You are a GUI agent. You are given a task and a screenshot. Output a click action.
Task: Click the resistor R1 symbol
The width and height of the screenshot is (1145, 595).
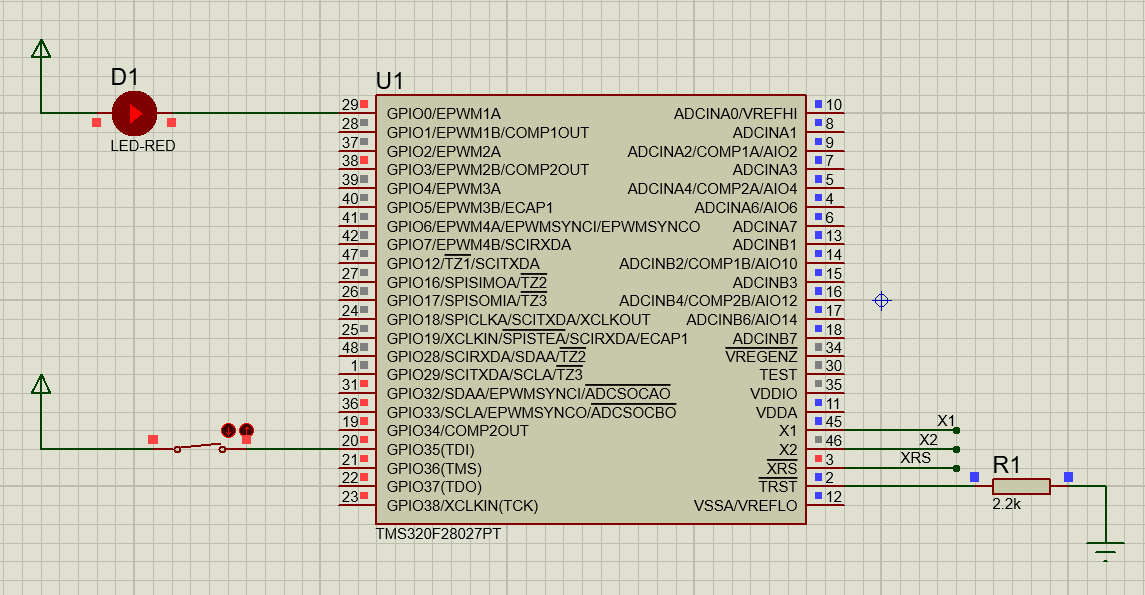click(x=1020, y=485)
